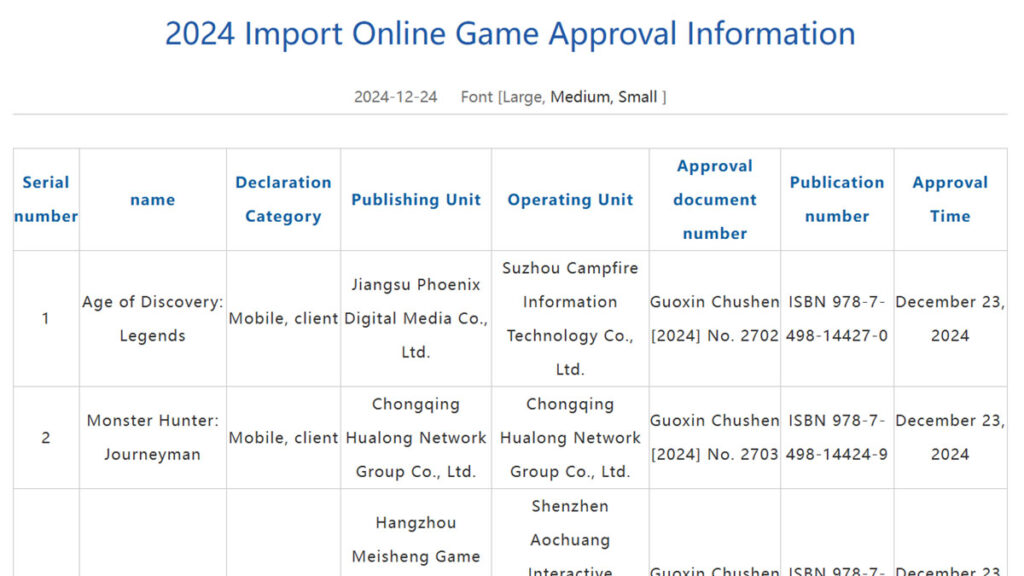Click the Publication number column header
The height and width of the screenshot is (576, 1024).
[x=837, y=199]
